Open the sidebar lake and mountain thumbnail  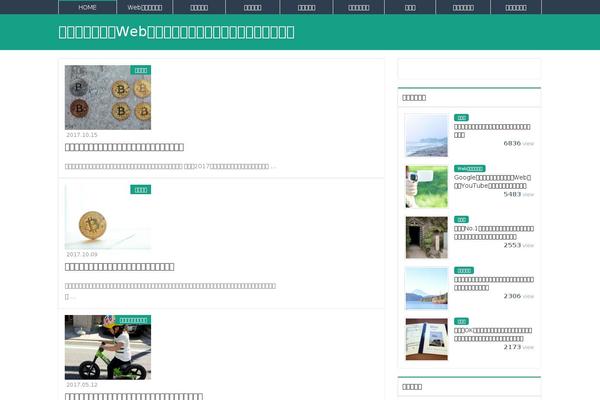pos(427,288)
